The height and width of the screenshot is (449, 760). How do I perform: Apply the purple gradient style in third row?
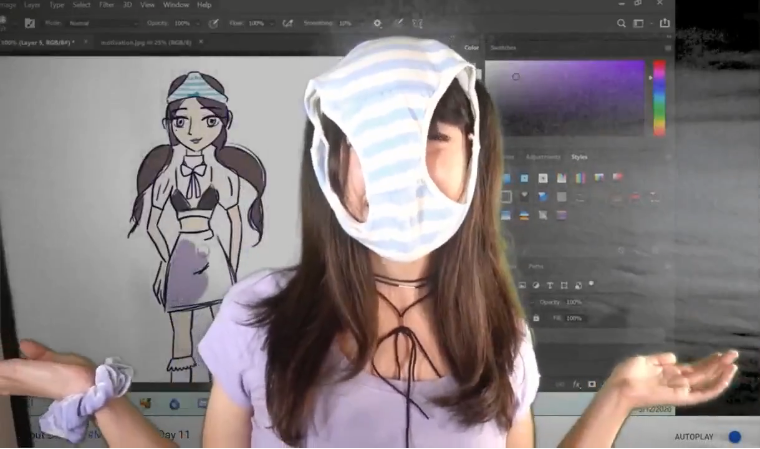pyautogui.click(x=561, y=215)
